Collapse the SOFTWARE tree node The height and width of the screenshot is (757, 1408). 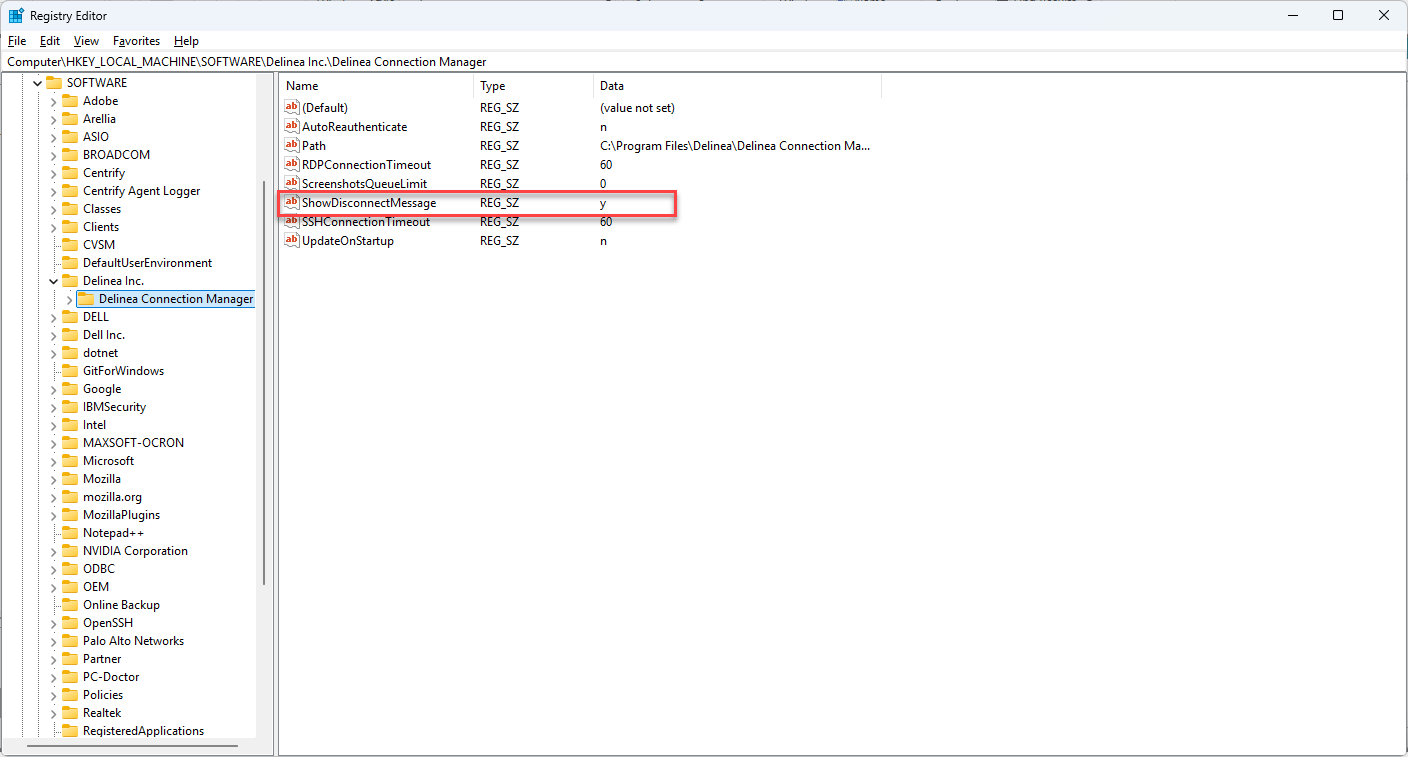[38, 83]
